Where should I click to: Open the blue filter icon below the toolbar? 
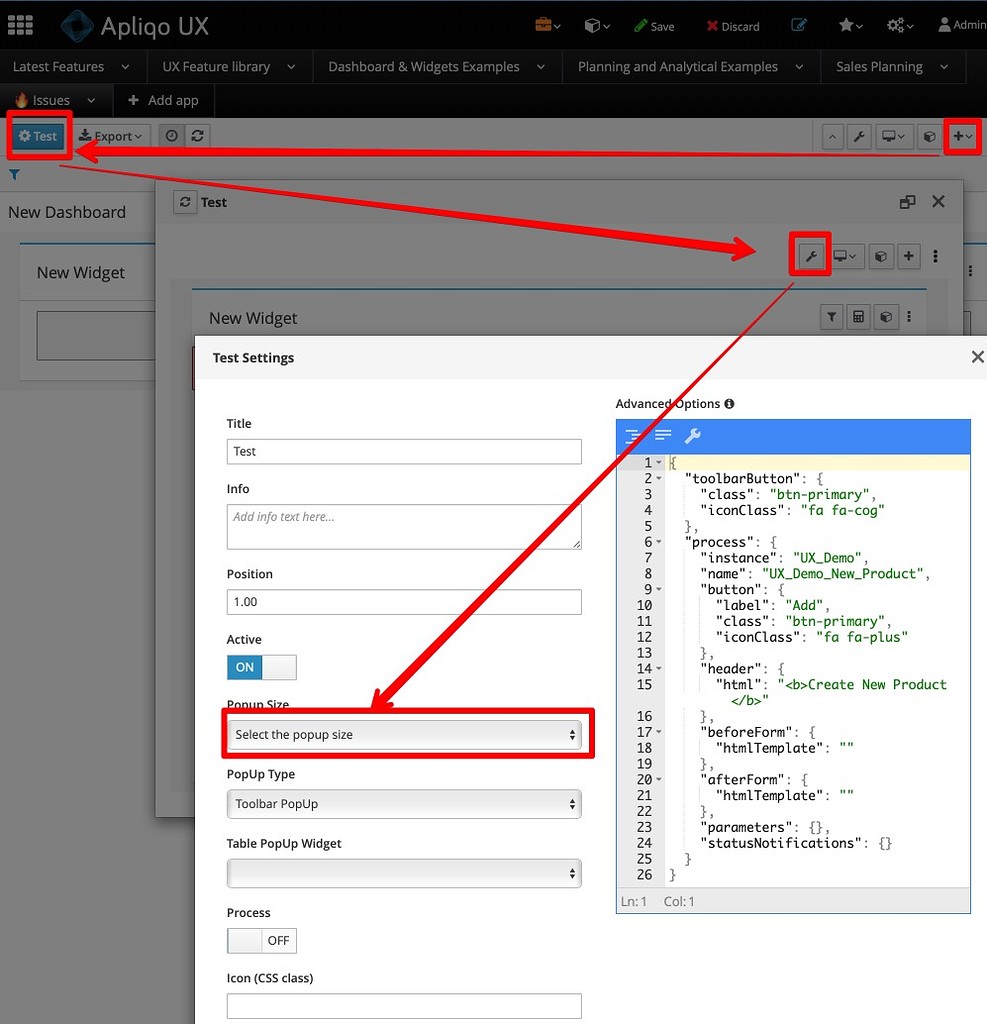click(14, 174)
